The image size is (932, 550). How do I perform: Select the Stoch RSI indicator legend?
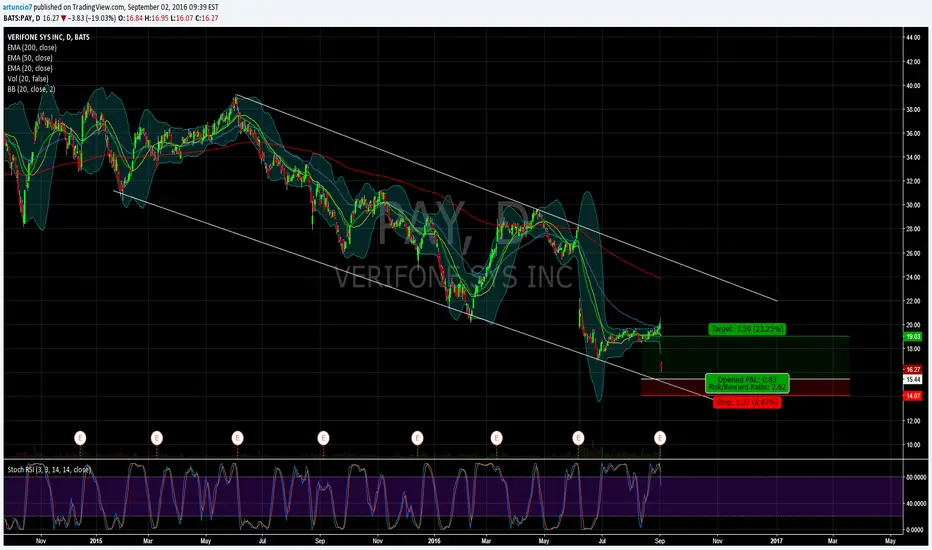coord(49,470)
